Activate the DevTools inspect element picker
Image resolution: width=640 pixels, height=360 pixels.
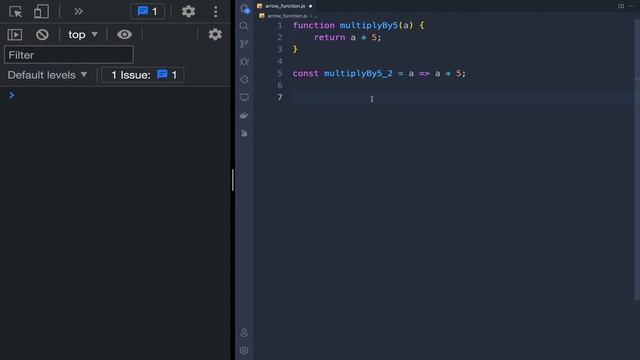(x=16, y=12)
